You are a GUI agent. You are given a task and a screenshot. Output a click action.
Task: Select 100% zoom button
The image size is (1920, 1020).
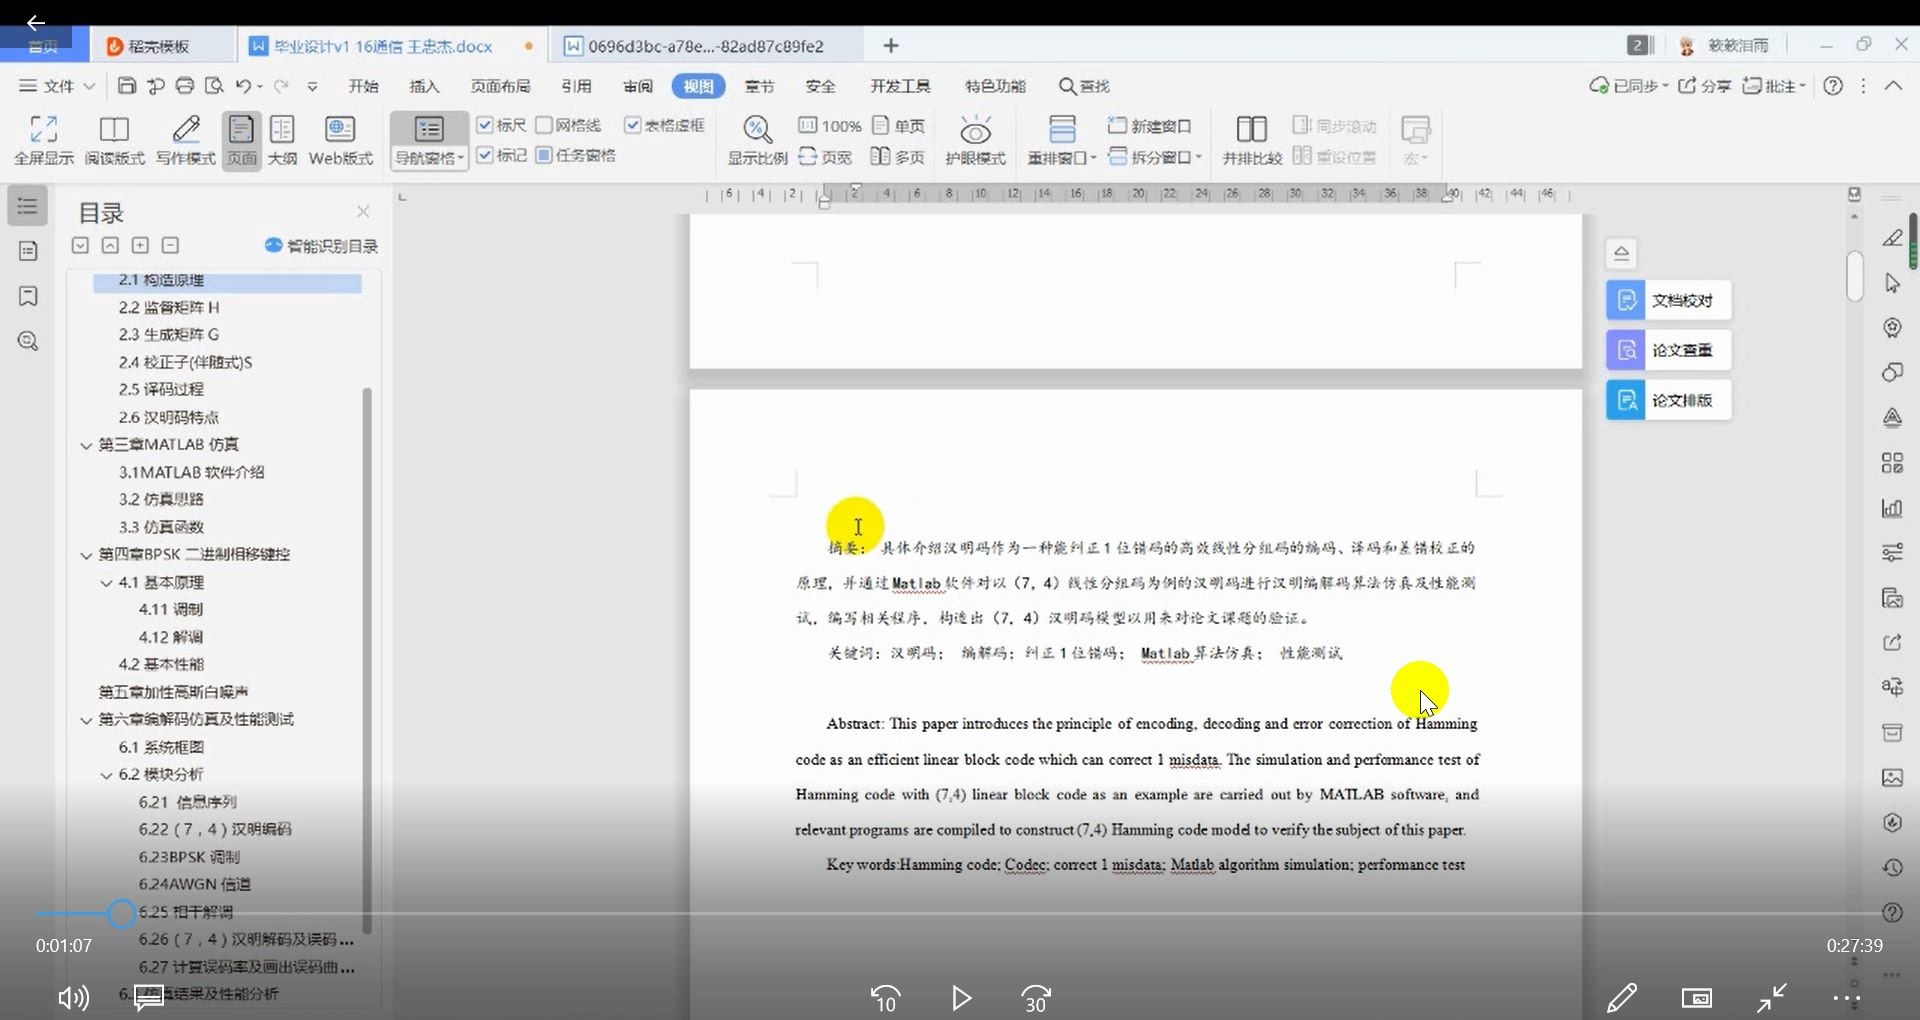829,125
